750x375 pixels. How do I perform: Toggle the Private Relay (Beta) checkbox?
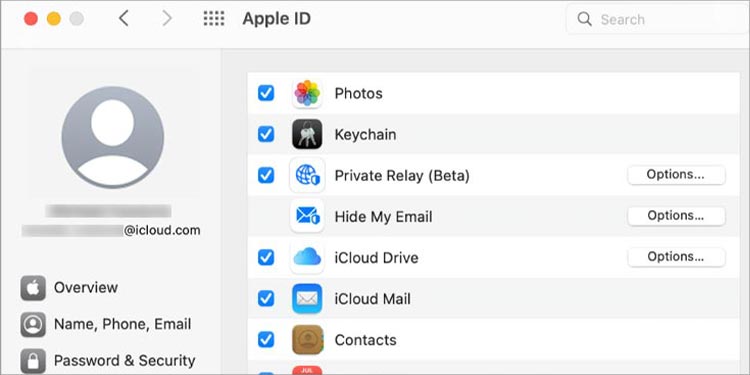tap(266, 176)
